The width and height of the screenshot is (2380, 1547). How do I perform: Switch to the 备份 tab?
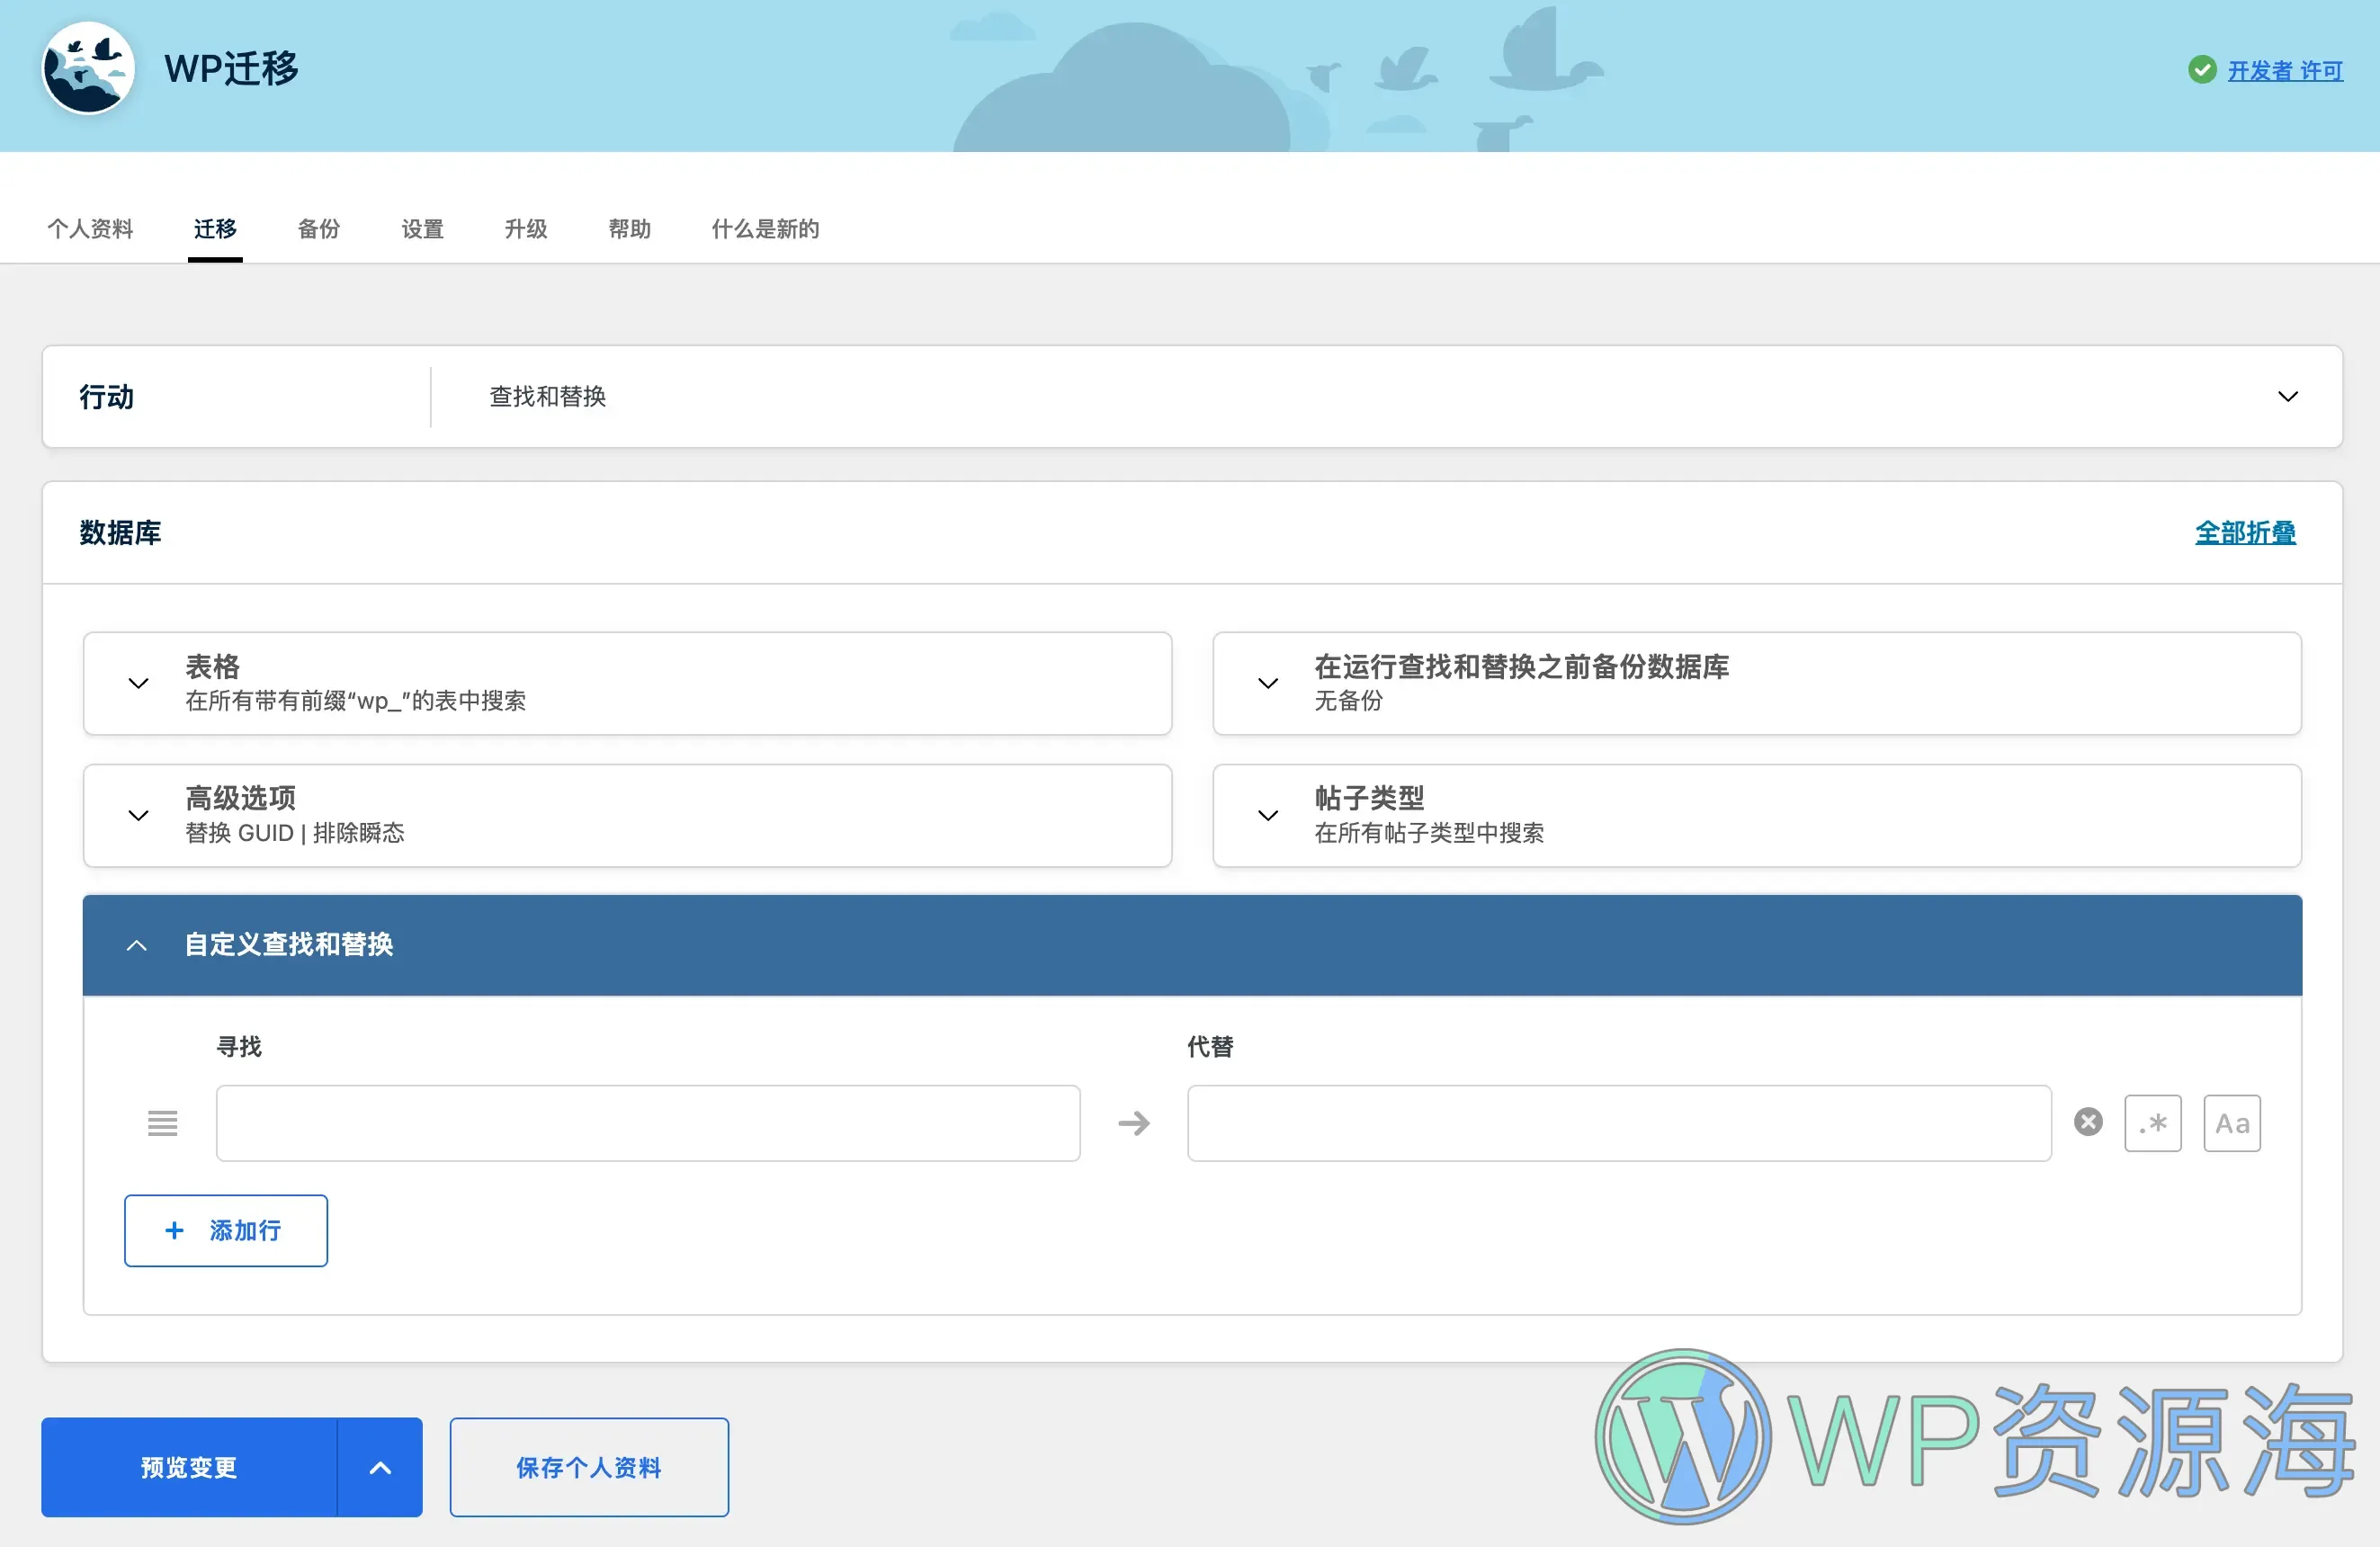click(x=319, y=229)
